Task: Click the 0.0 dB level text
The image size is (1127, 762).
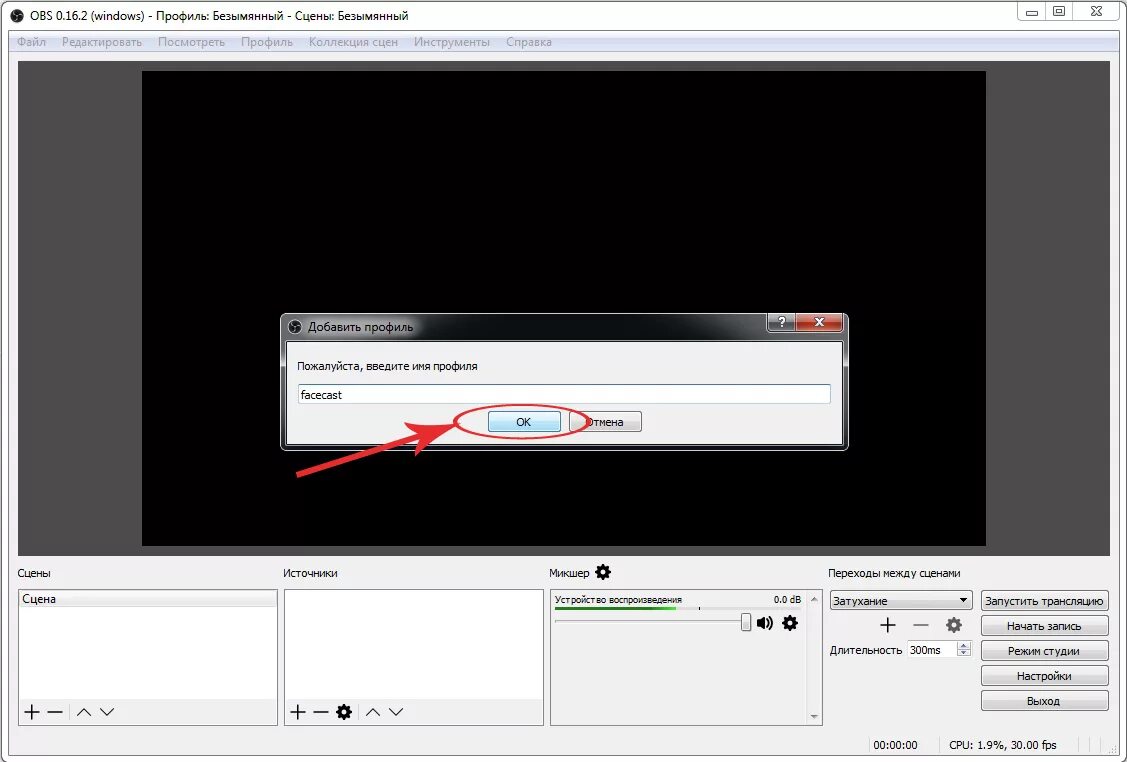Action: pos(787,600)
